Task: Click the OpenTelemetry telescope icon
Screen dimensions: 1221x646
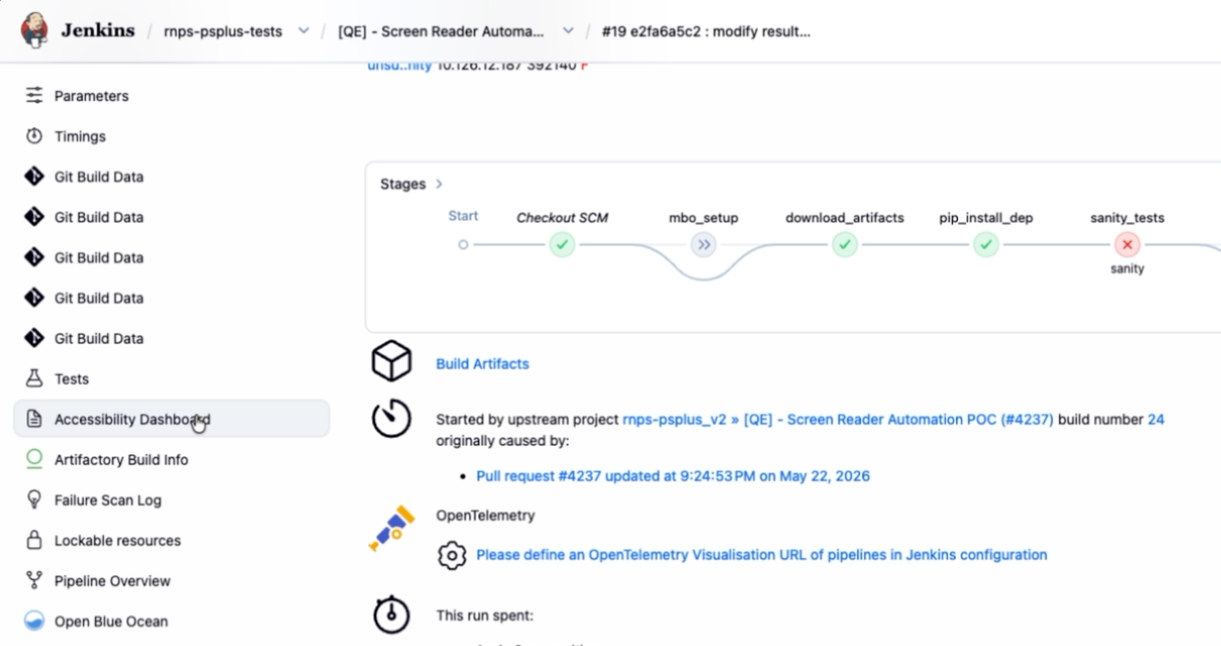Action: (x=391, y=528)
